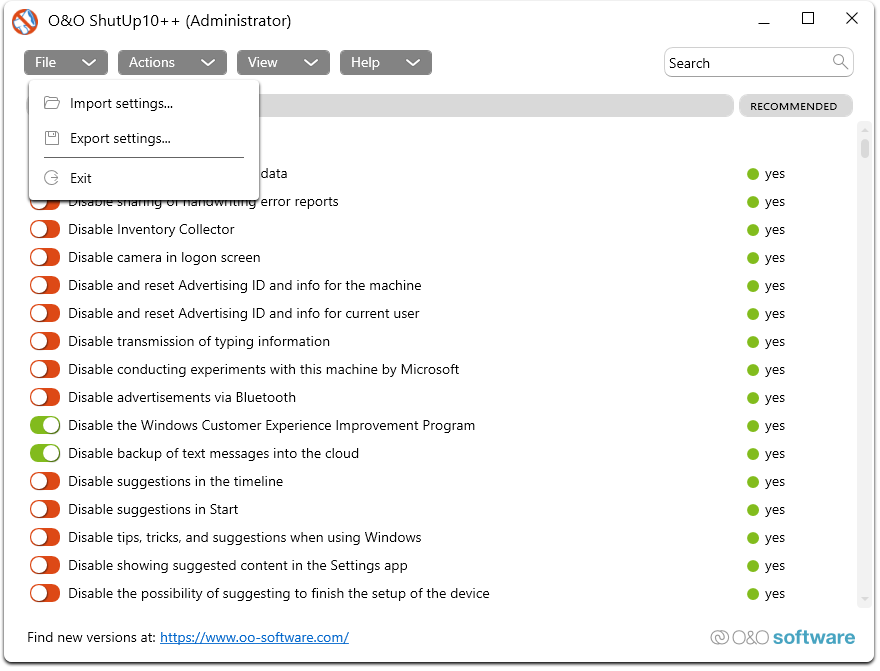The width and height of the screenshot is (880, 671).
Task: Toggle Disable transmission of typing information
Action: coord(45,342)
